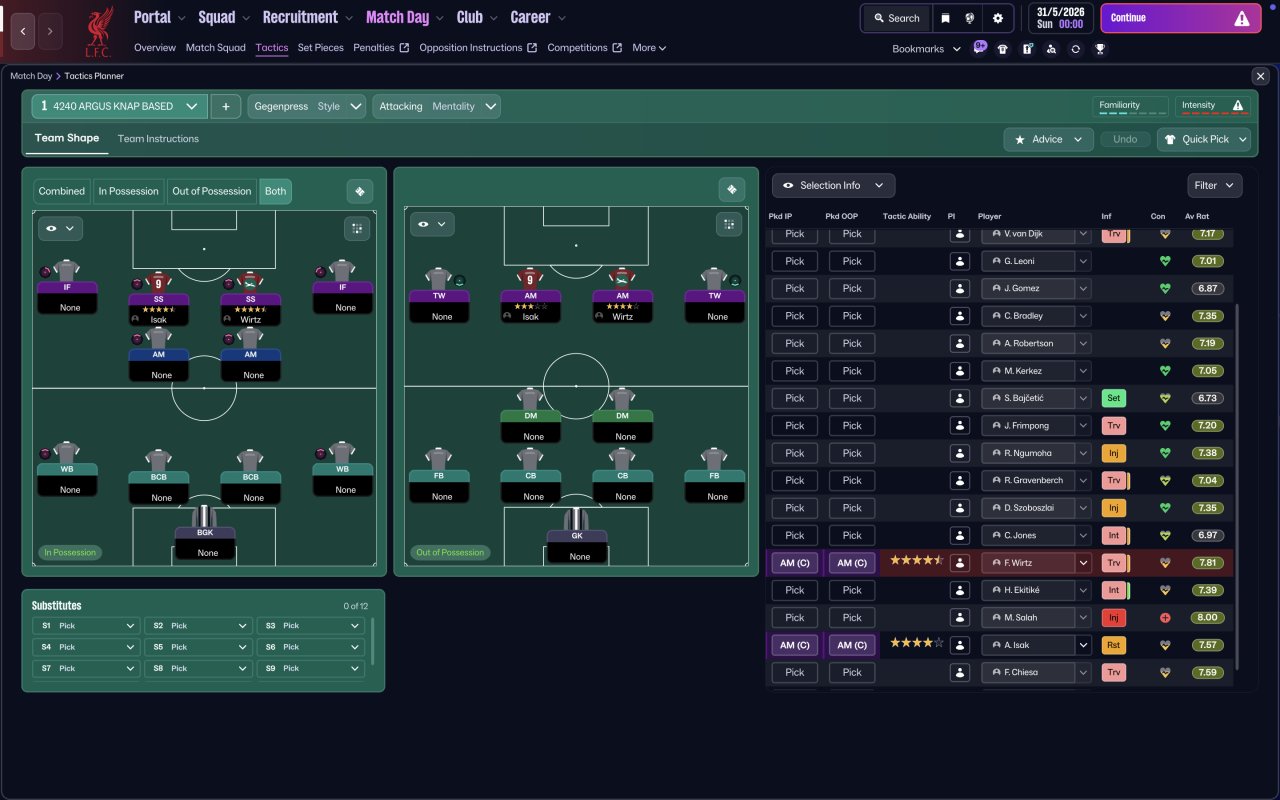1280x800 pixels.
Task: Close the Tactics Planner panel
Action: pos(1260,76)
